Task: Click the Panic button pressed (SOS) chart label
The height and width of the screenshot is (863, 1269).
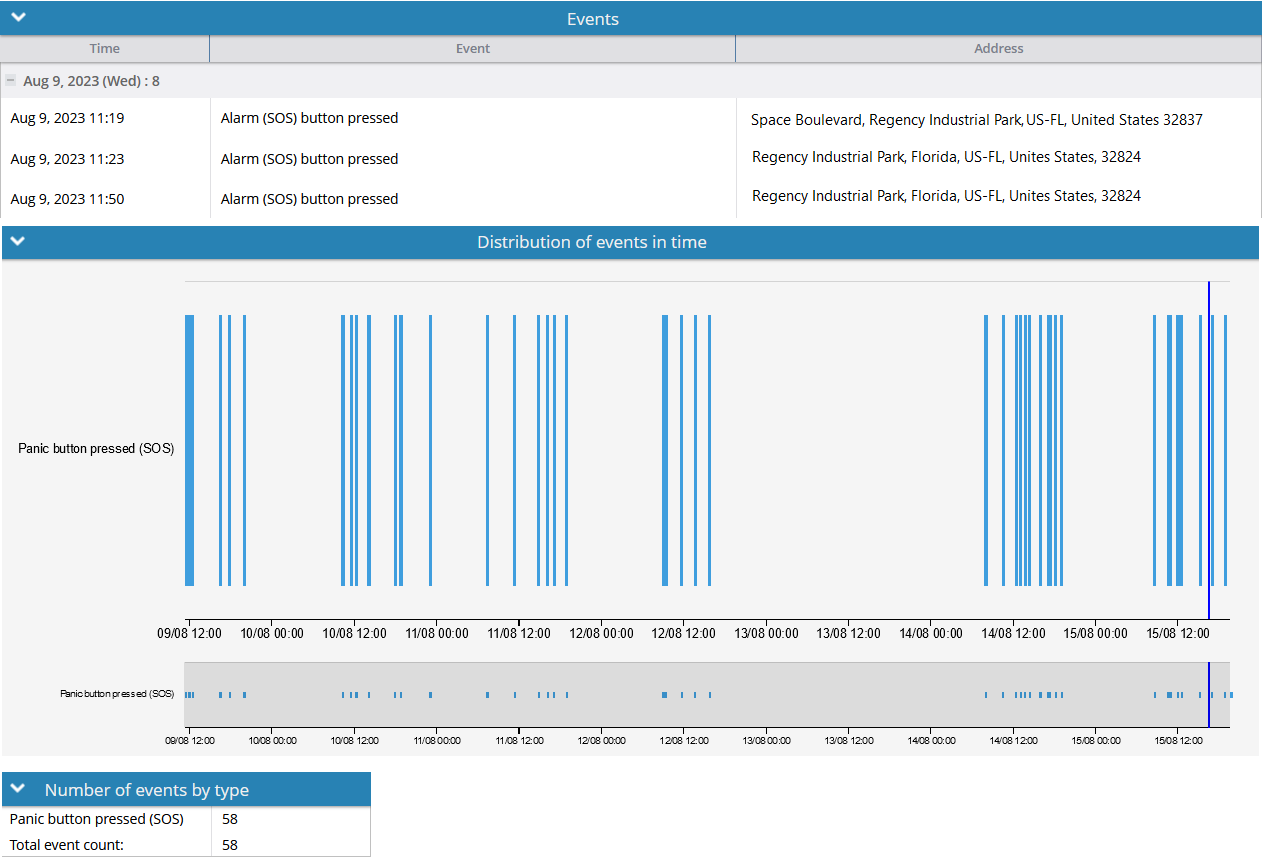Action: click(96, 449)
